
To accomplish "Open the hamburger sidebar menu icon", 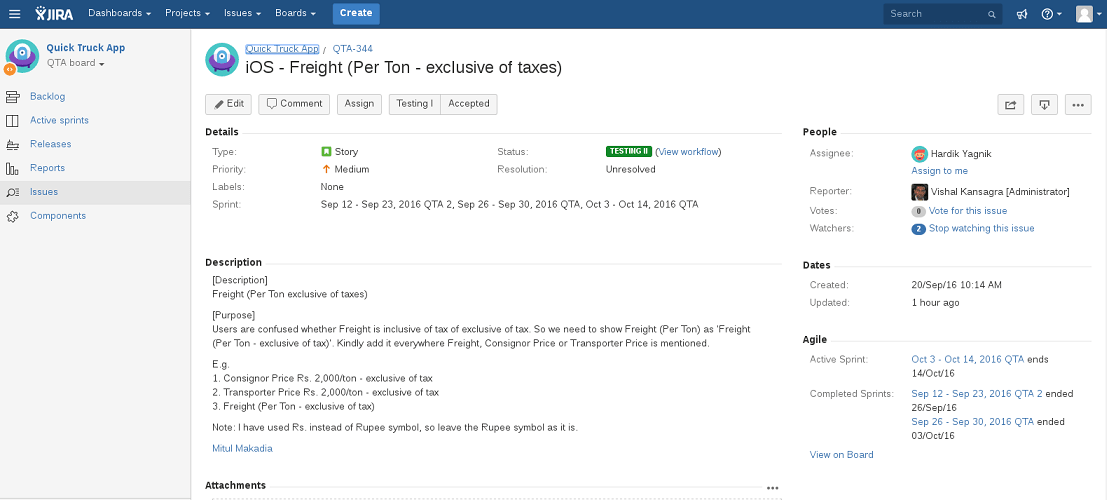I will click(14, 13).
